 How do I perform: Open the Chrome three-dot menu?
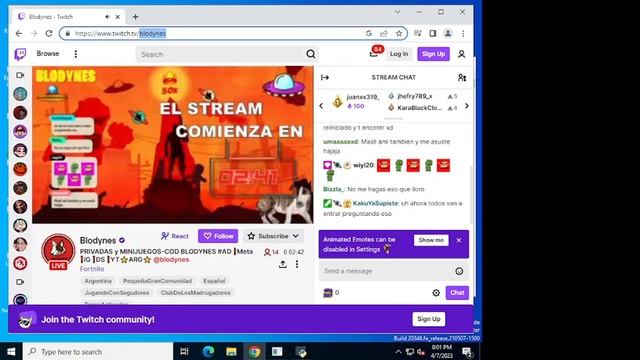(x=463, y=33)
